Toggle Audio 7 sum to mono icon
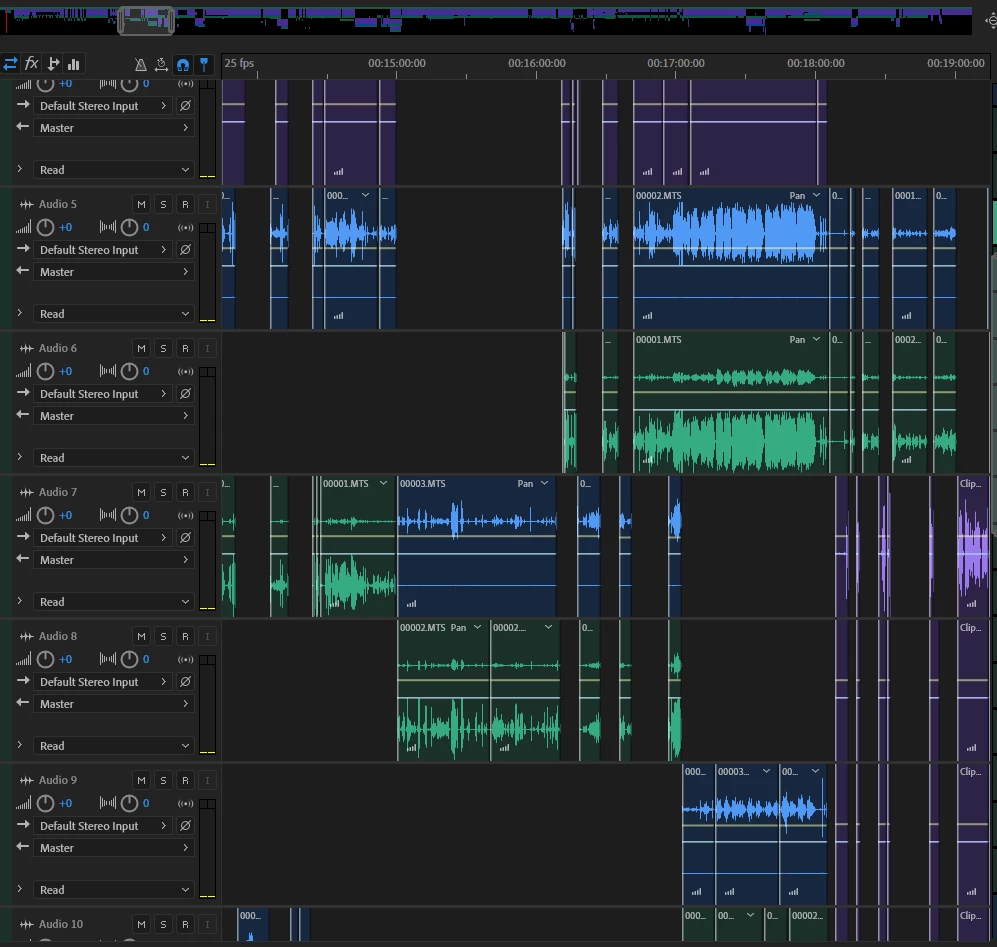 point(185,515)
